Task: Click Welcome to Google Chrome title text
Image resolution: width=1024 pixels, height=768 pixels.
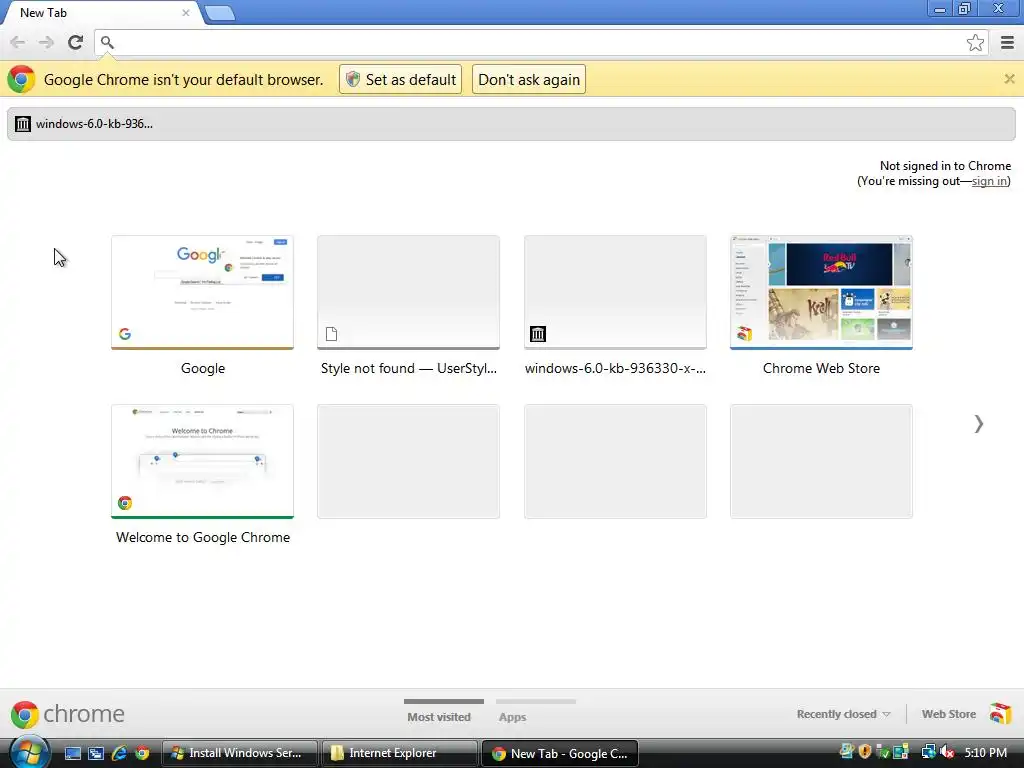Action: click(x=202, y=537)
